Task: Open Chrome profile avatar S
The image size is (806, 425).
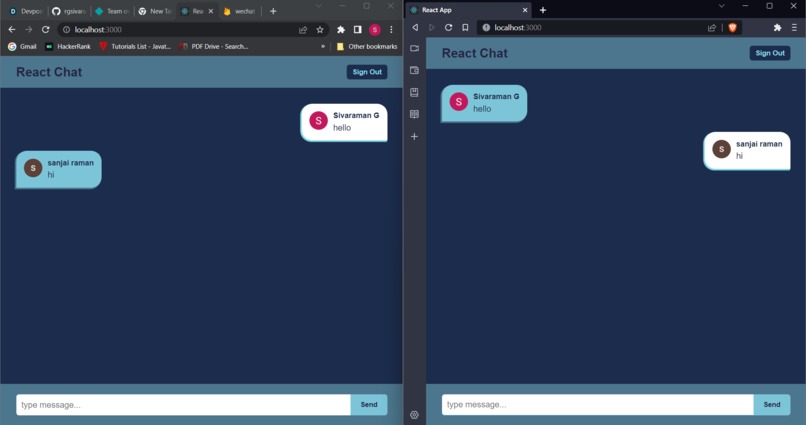Action: tap(375, 30)
